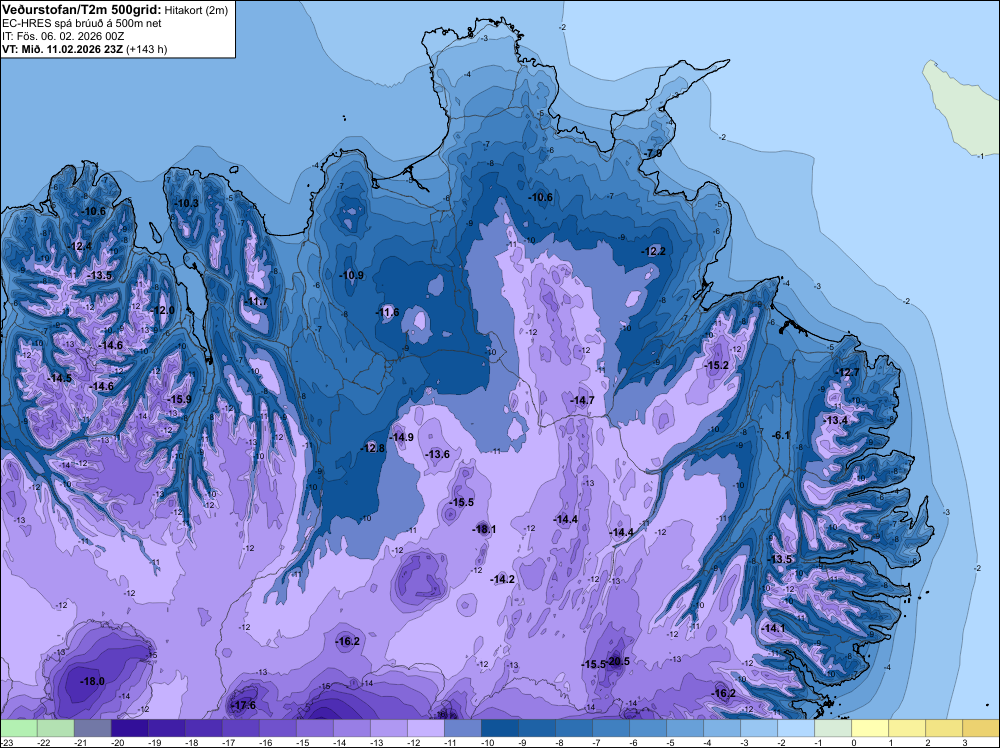Select the -20 dark purple legend swatch

point(129,728)
